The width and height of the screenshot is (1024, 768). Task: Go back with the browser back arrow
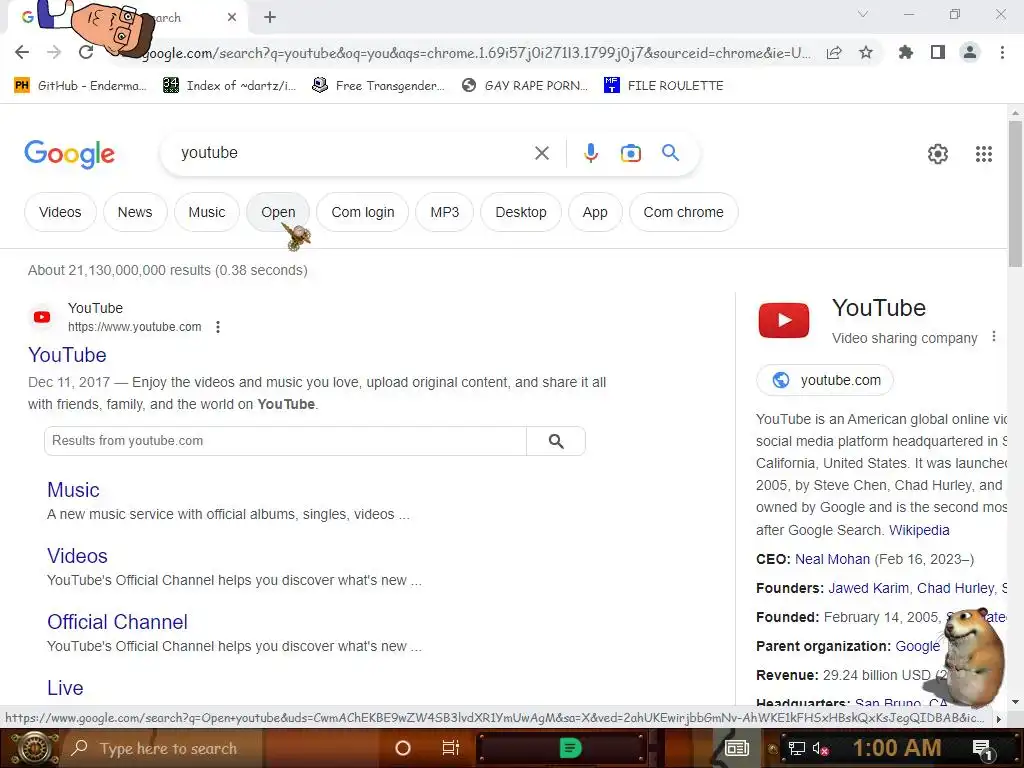[22, 52]
